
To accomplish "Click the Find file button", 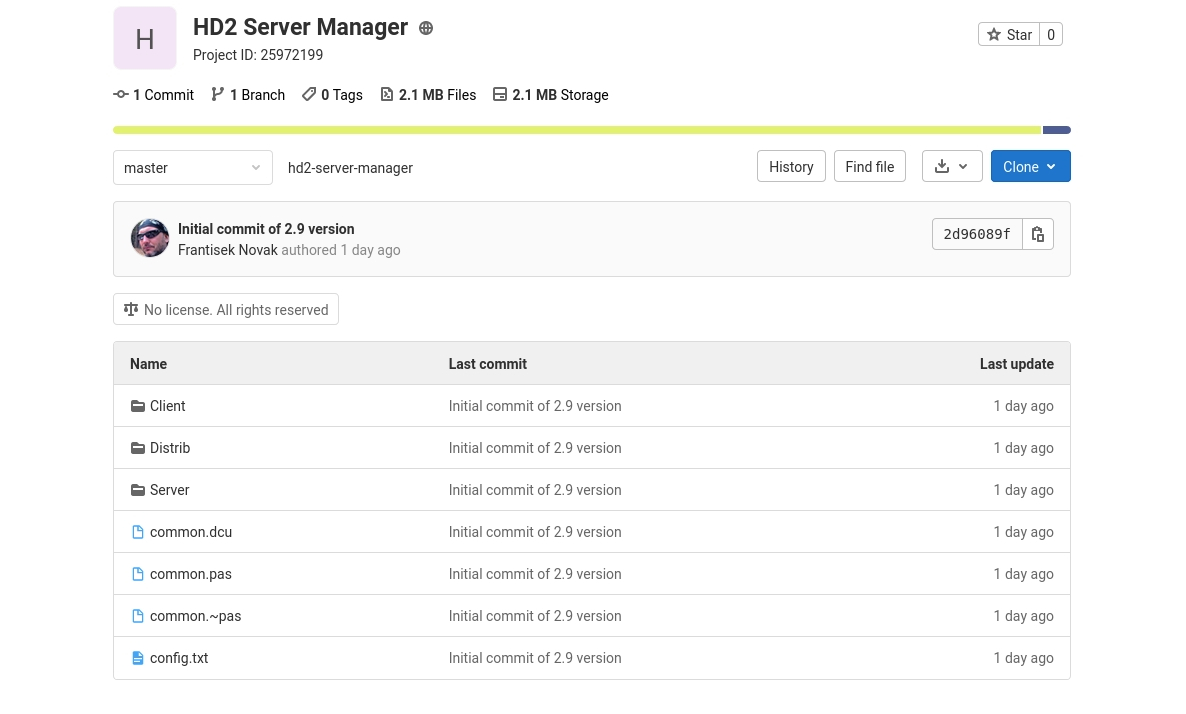I will [x=869, y=167].
